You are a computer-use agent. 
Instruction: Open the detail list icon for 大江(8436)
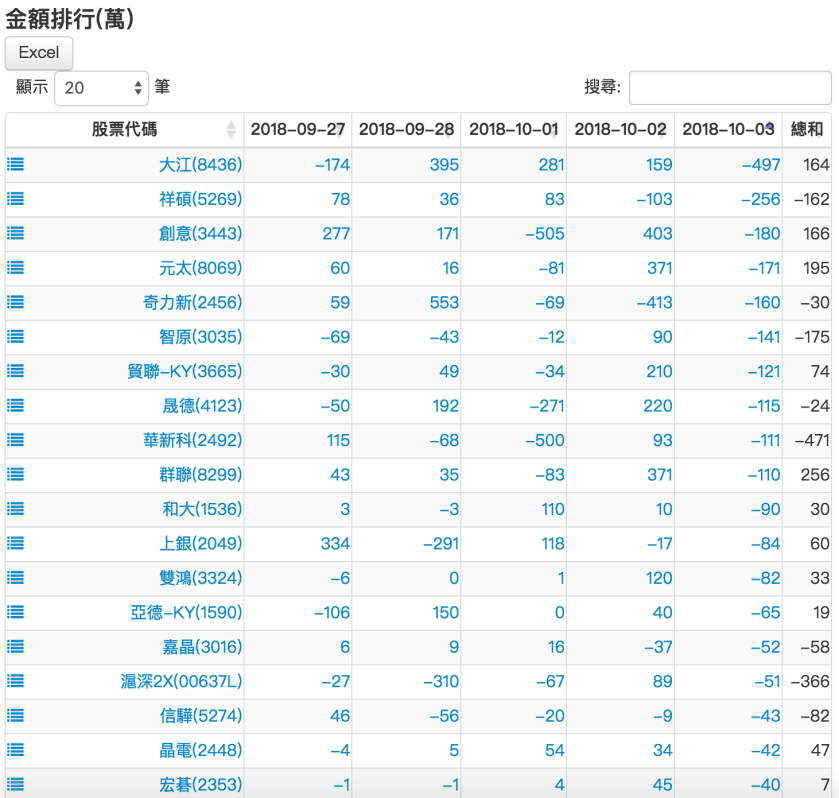(14, 164)
